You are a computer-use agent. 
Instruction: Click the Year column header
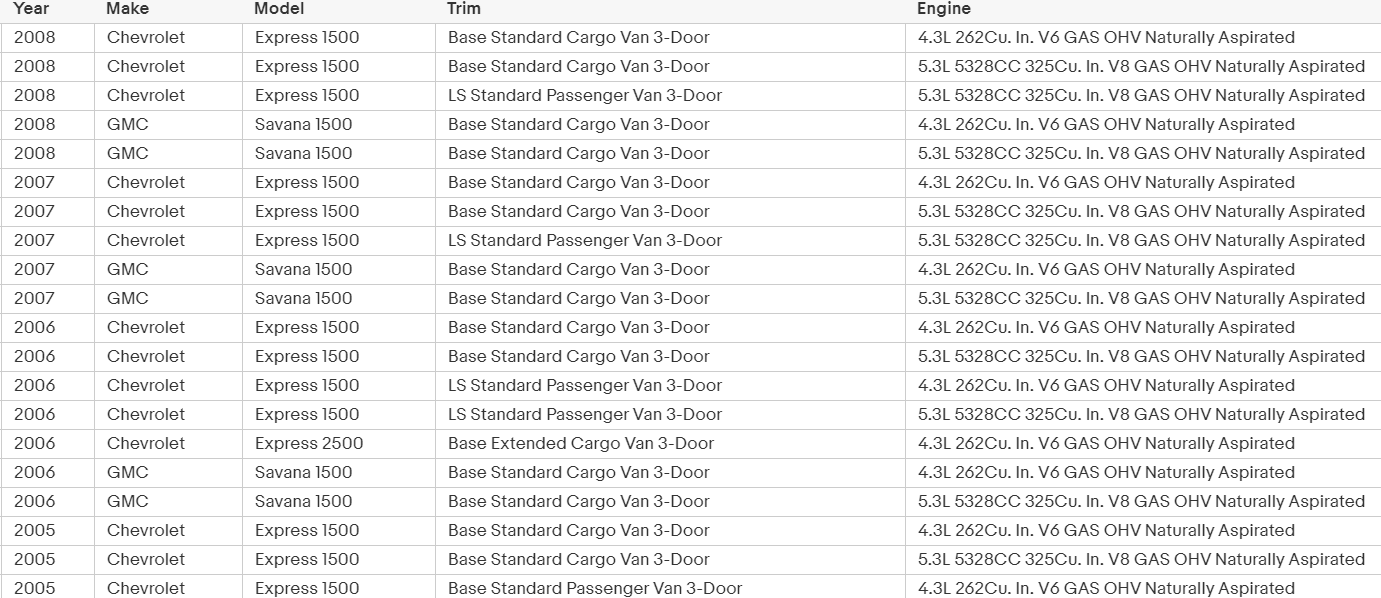tap(31, 9)
